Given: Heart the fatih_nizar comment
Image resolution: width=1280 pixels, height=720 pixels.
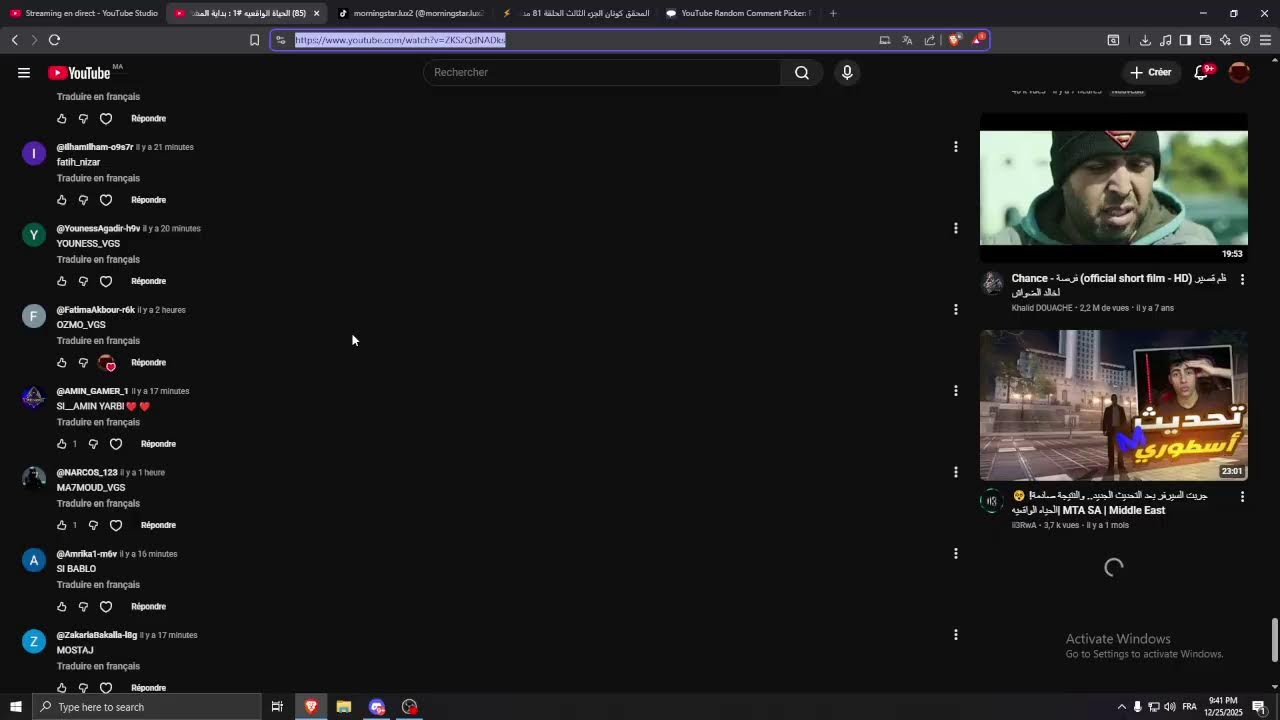Looking at the screenshot, I should (x=106, y=200).
